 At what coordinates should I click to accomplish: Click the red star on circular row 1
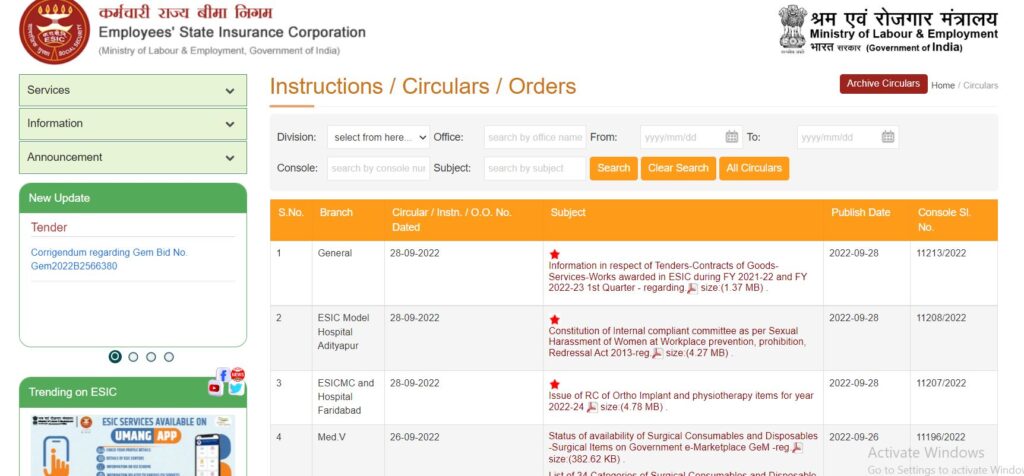point(554,254)
